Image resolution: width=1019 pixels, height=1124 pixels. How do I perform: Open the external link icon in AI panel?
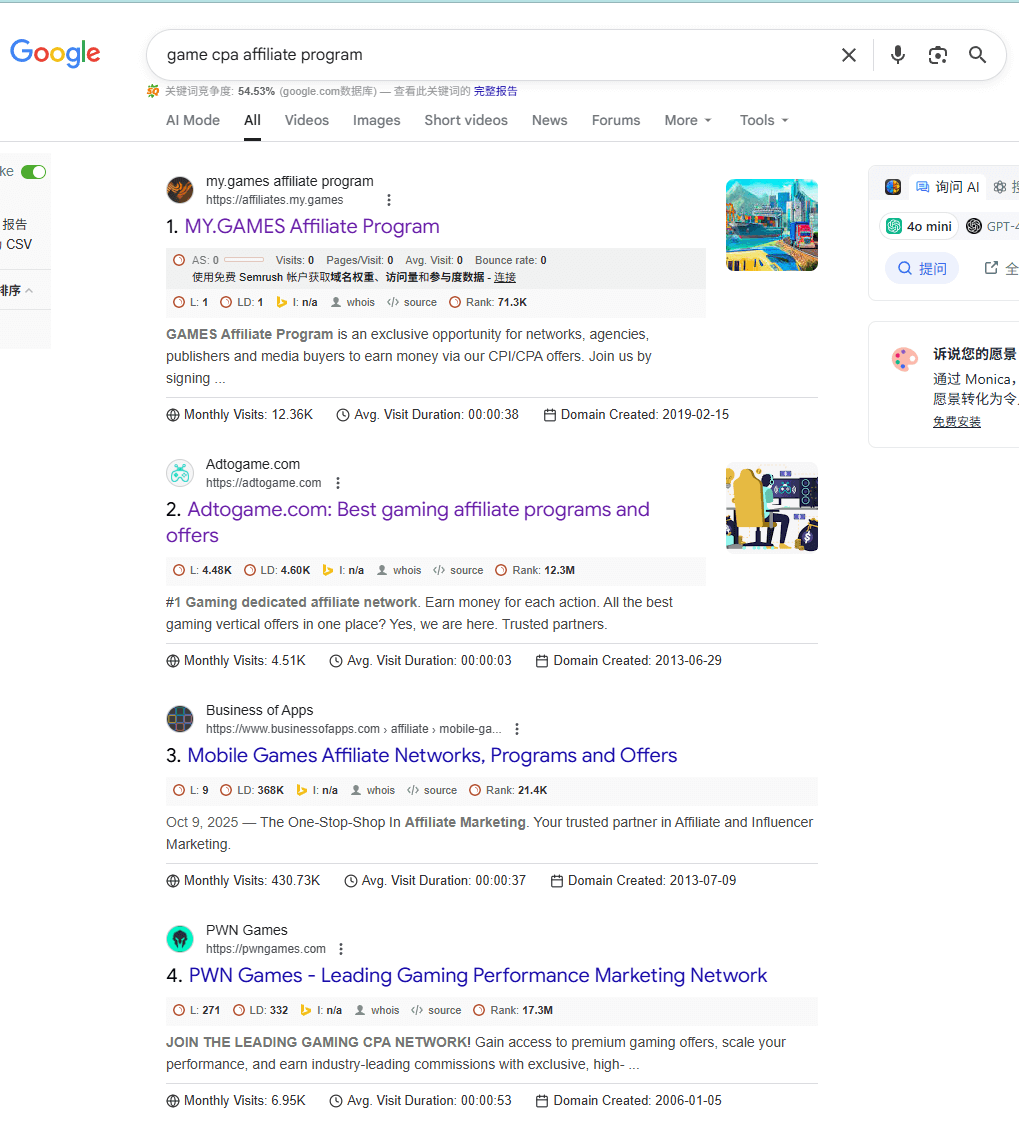(x=991, y=268)
